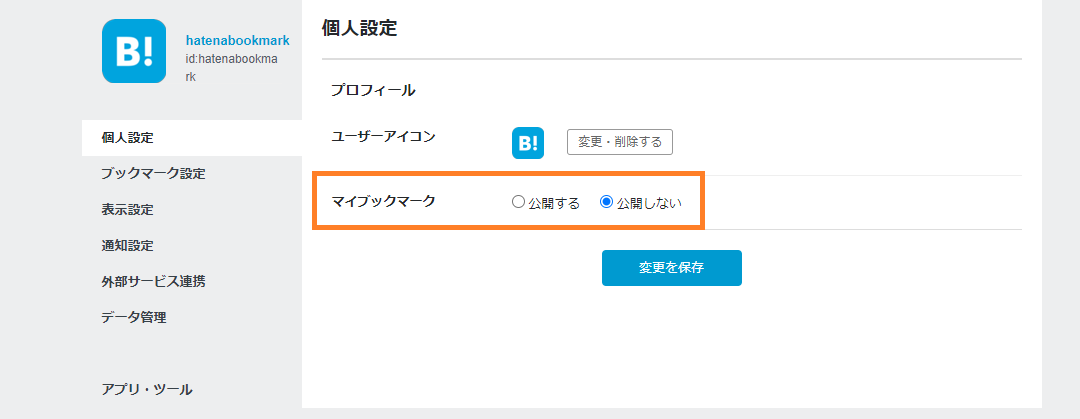Navigate to データ管理 in the sidebar
The image size is (1080, 419).
134,318
